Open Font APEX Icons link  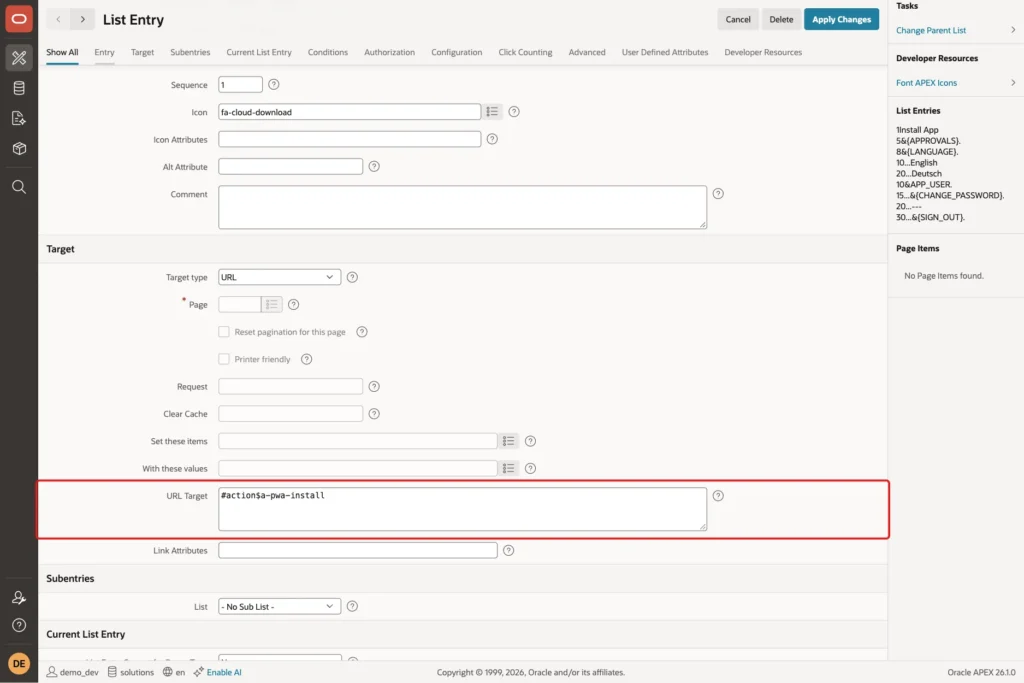coord(926,83)
